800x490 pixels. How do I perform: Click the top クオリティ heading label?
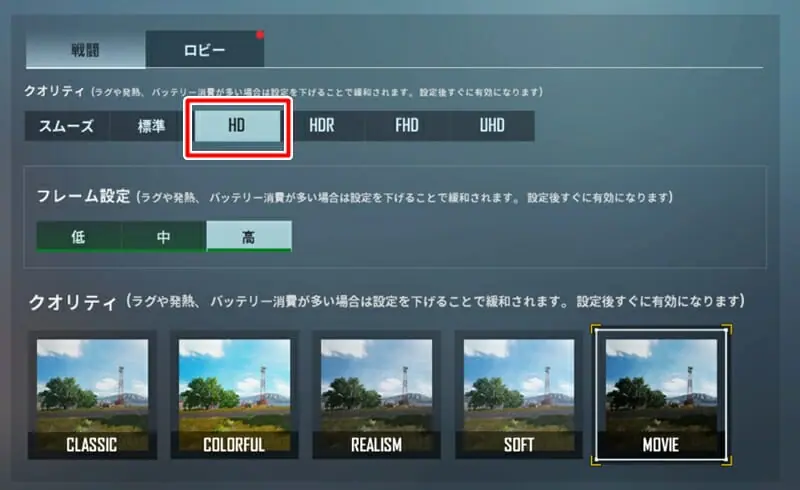pos(54,91)
